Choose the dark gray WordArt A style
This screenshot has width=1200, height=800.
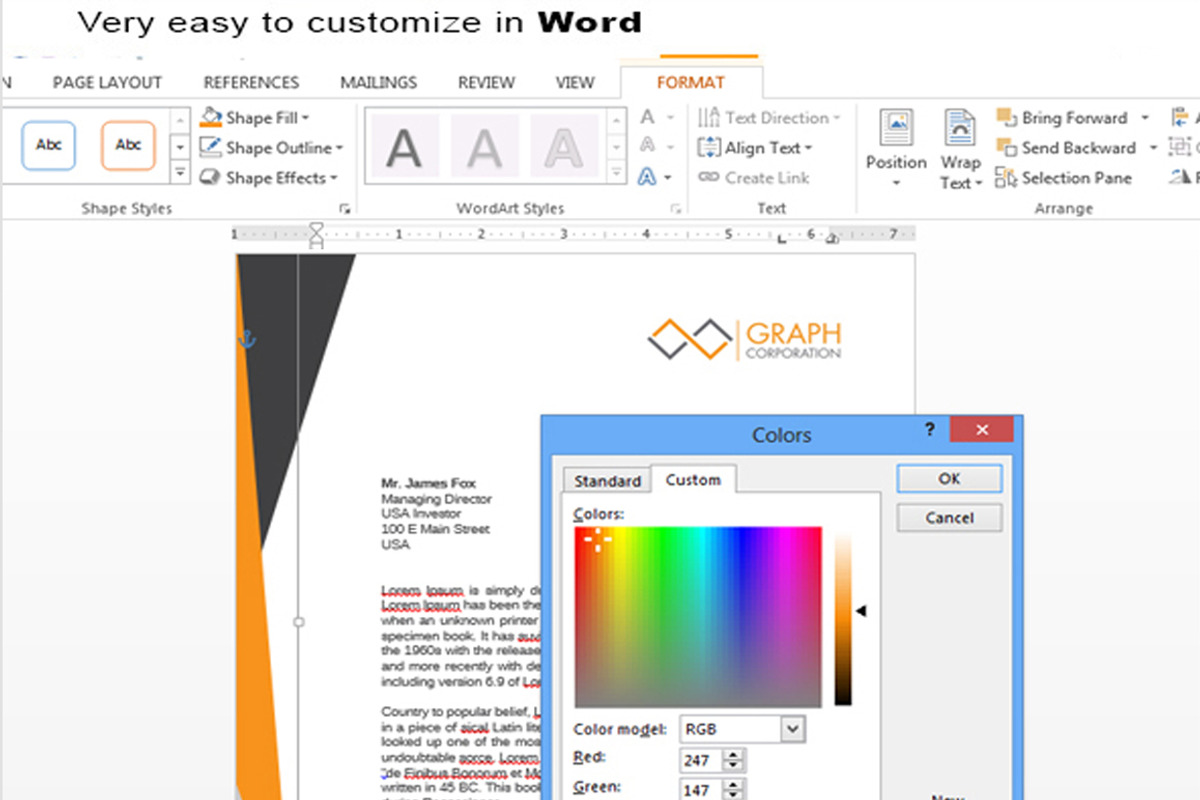pyautogui.click(x=404, y=148)
